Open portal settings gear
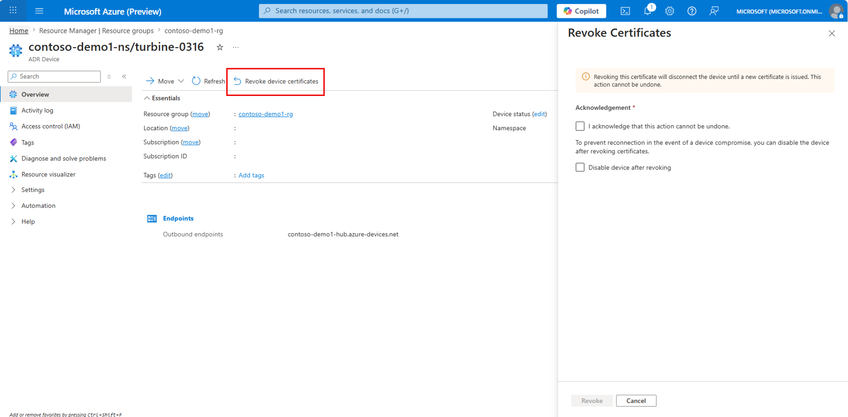 670,11
